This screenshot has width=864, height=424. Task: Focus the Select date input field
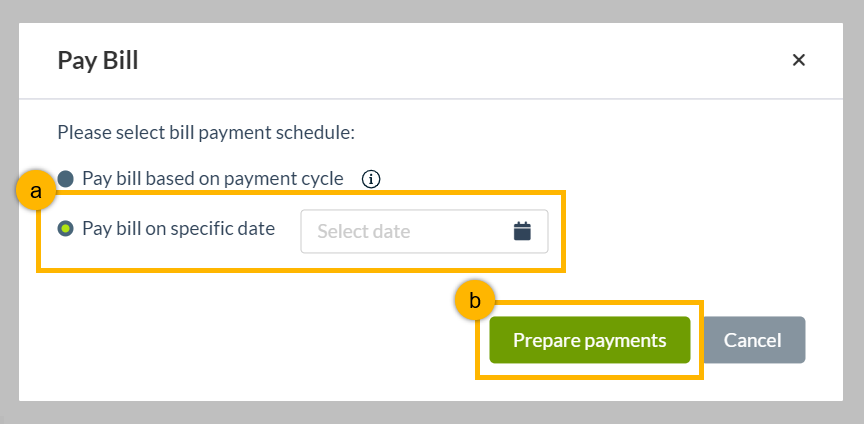[x=424, y=232]
